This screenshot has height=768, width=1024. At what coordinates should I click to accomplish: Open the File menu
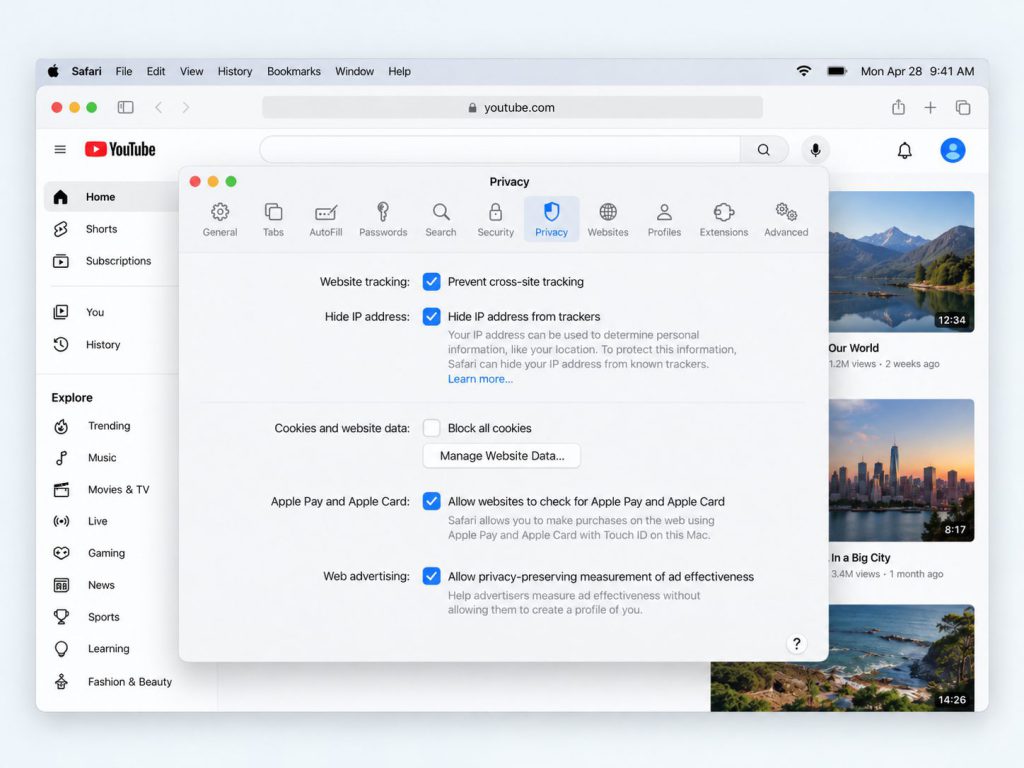click(x=123, y=71)
